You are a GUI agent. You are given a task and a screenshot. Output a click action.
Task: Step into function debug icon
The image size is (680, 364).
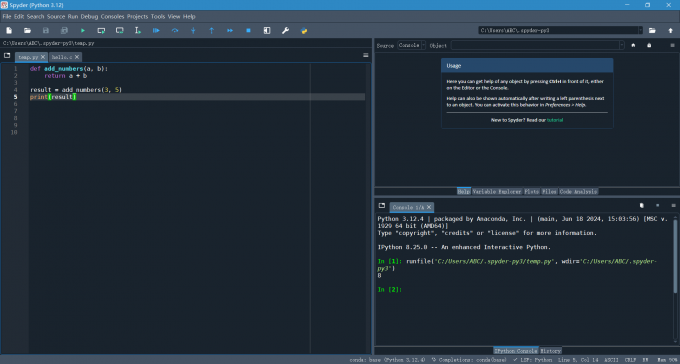pyautogui.click(x=193, y=30)
